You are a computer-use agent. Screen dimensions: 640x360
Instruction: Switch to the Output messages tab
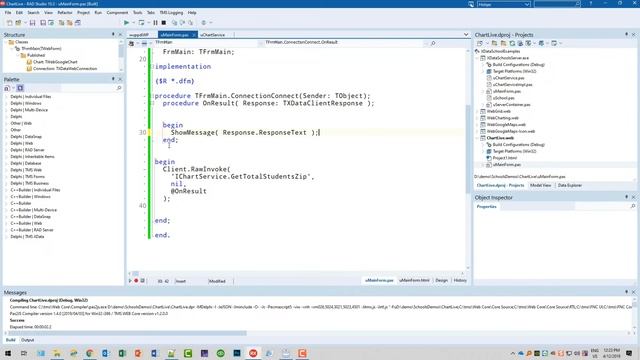[x=27, y=340]
